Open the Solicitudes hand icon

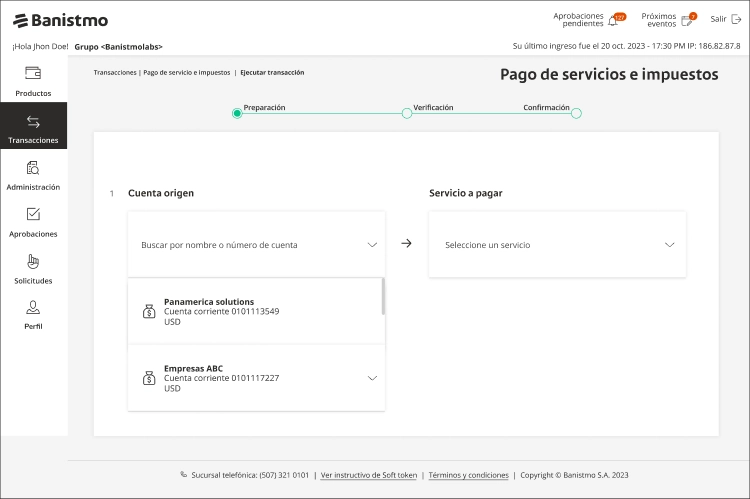[x=33, y=261]
